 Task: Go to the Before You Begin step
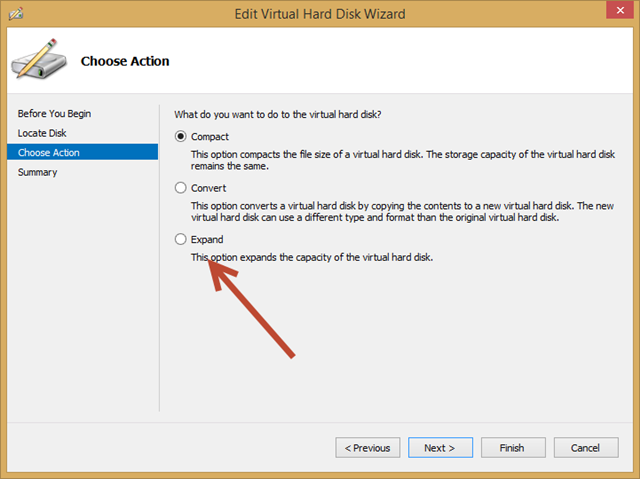pyautogui.click(x=54, y=114)
